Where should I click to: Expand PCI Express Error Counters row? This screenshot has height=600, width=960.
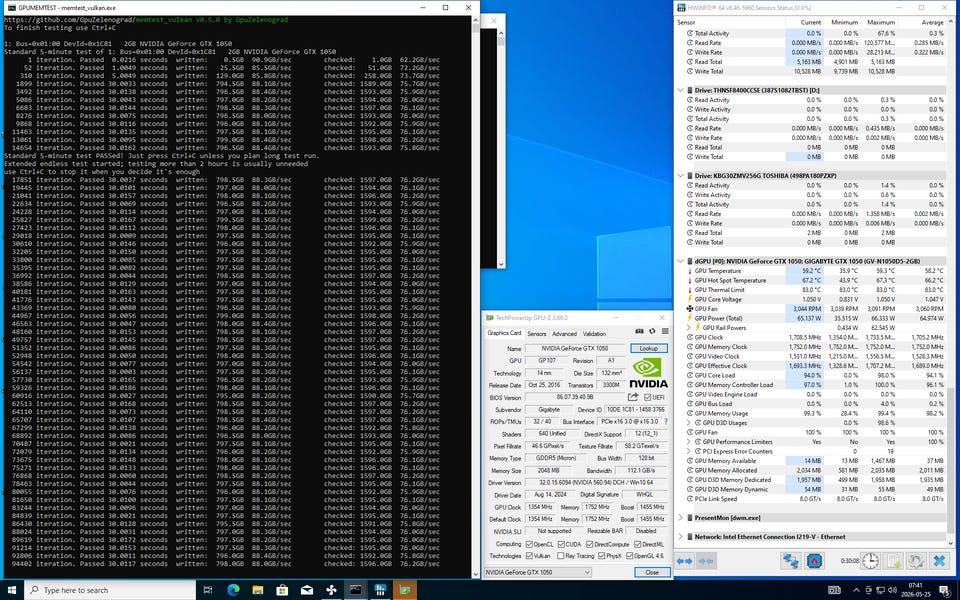coord(689,451)
